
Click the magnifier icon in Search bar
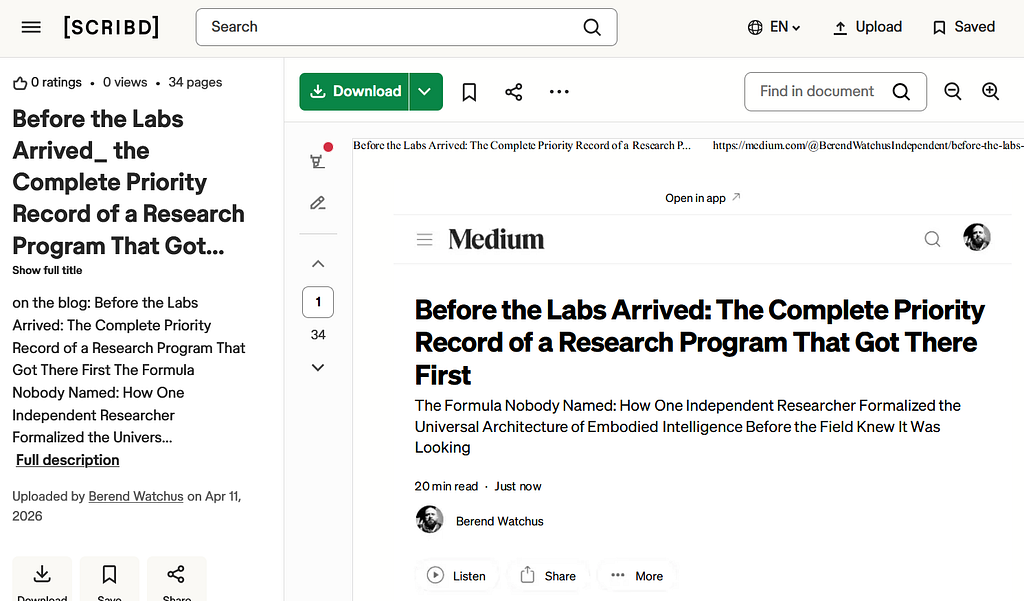click(x=592, y=27)
